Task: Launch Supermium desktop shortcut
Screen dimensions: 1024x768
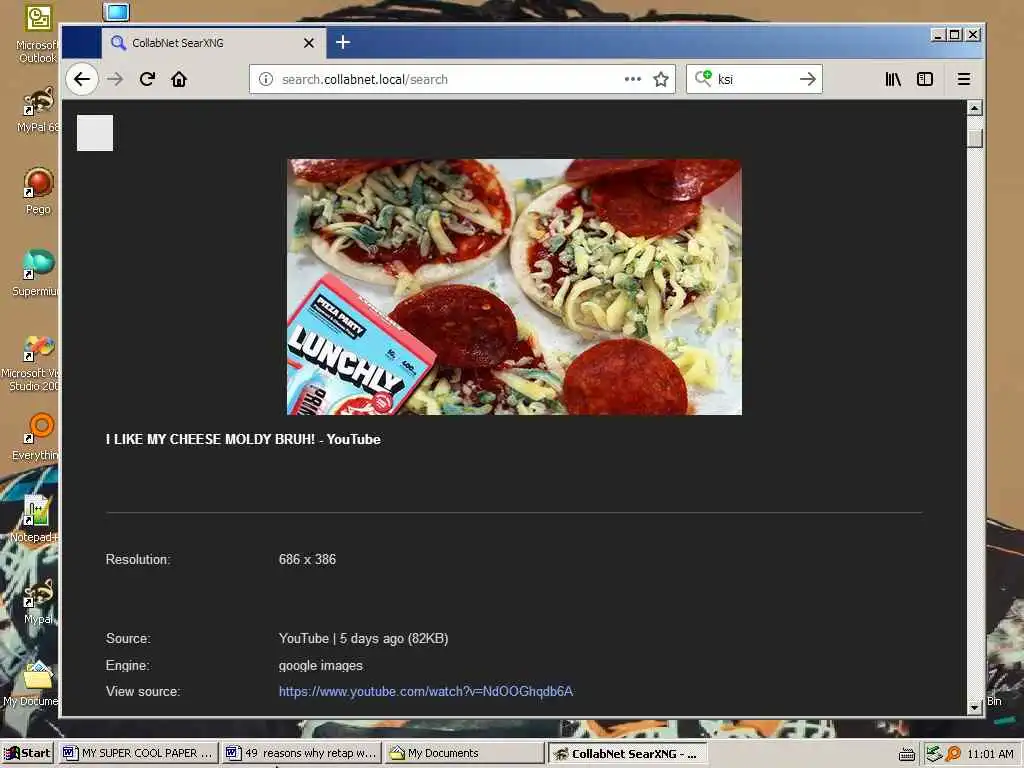Action: pyautogui.click(x=36, y=274)
